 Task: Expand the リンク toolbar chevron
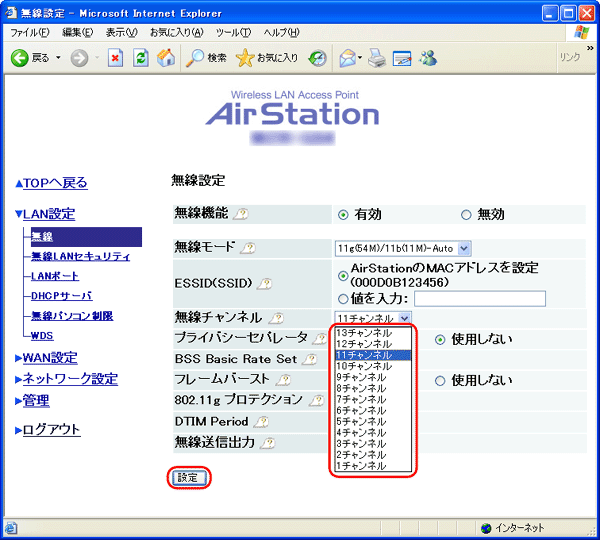coord(590,48)
